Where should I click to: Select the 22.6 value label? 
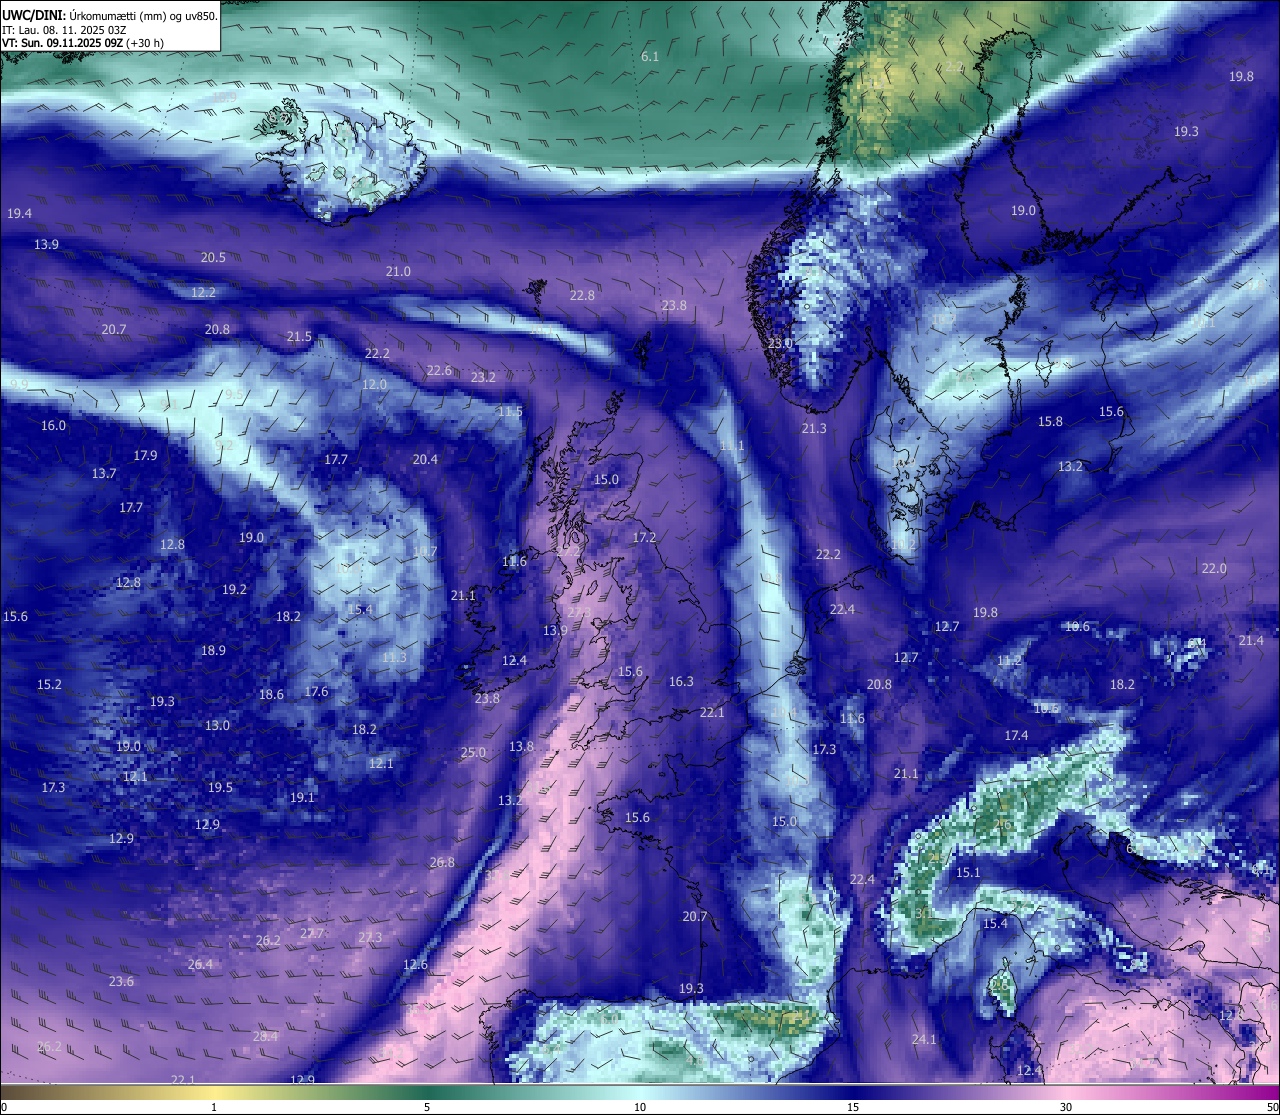click(x=439, y=371)
